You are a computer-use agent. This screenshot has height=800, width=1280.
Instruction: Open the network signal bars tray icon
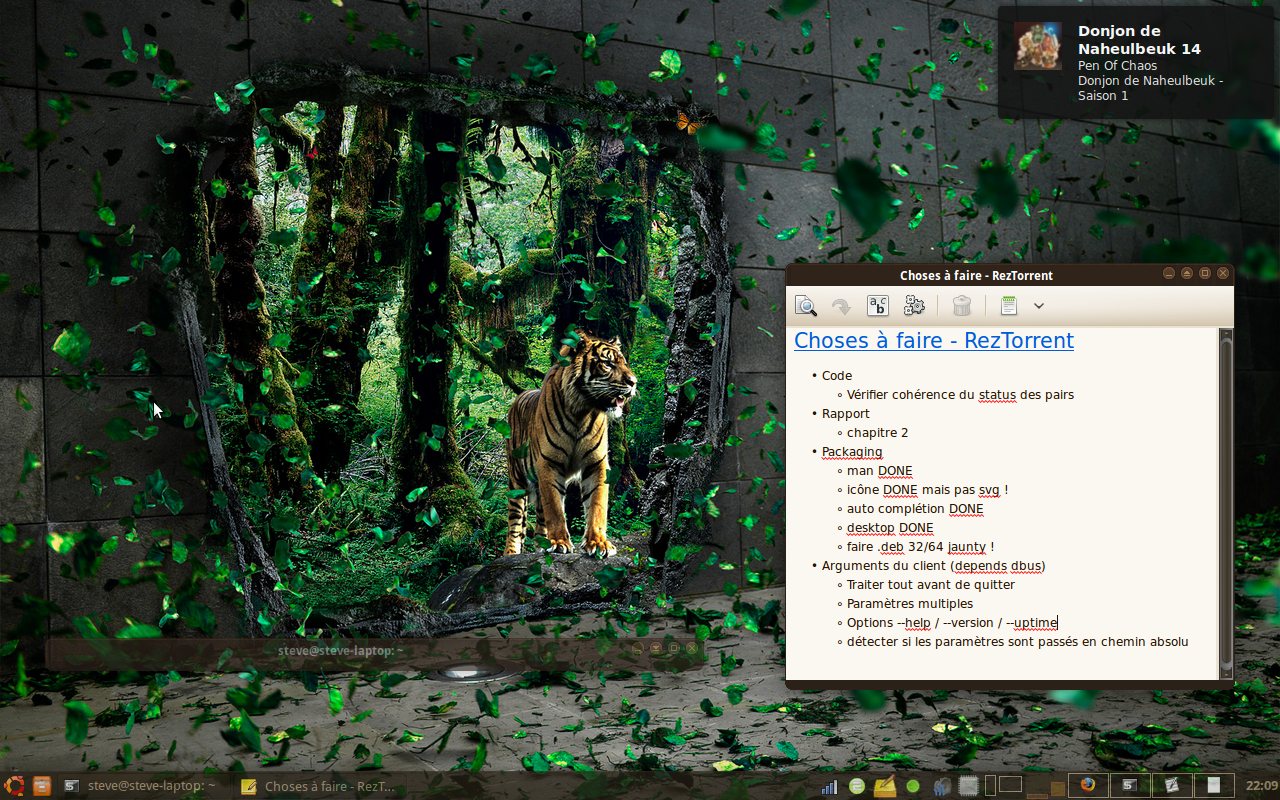[829, 787]
